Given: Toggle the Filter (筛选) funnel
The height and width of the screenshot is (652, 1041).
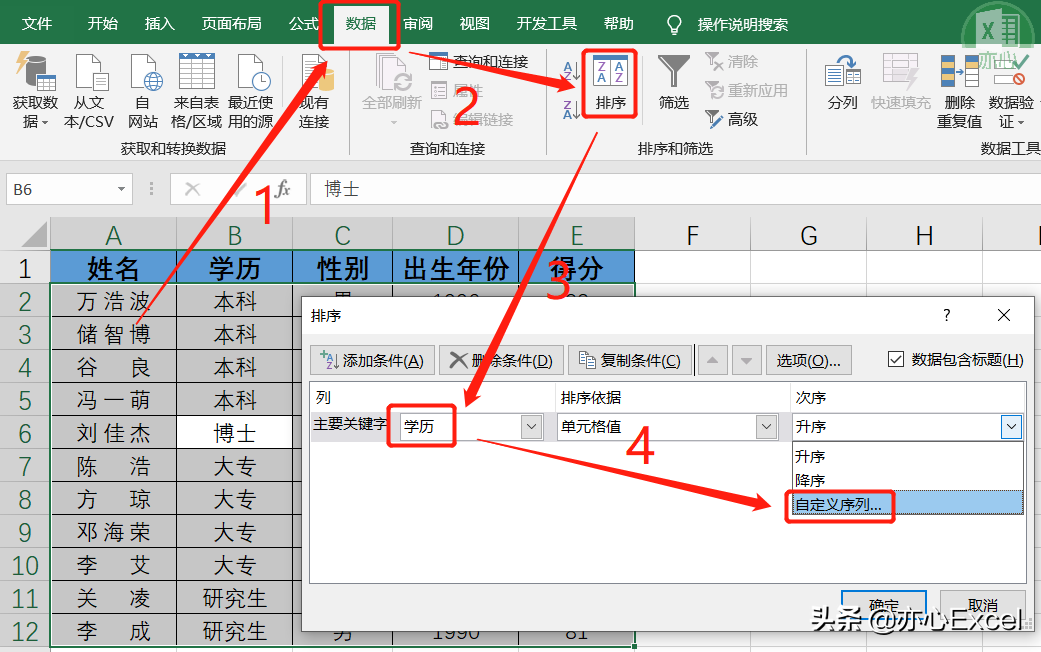Looking at the screenshot, I should (x=674, y=82).
